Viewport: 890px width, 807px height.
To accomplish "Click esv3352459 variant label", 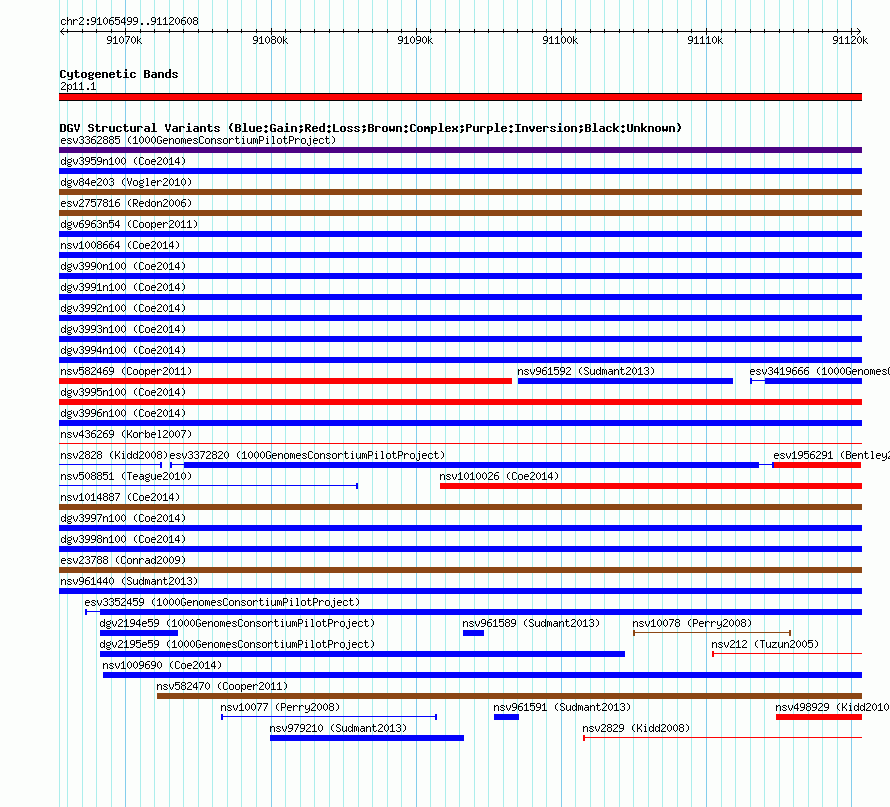I will [222, 602].
